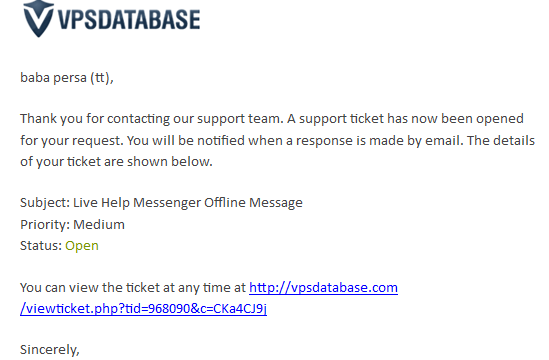This screenshot has height=360, width=549.
Task: Follow the /viewticket.php?tid=968090 link line
Action: [143, 309]
